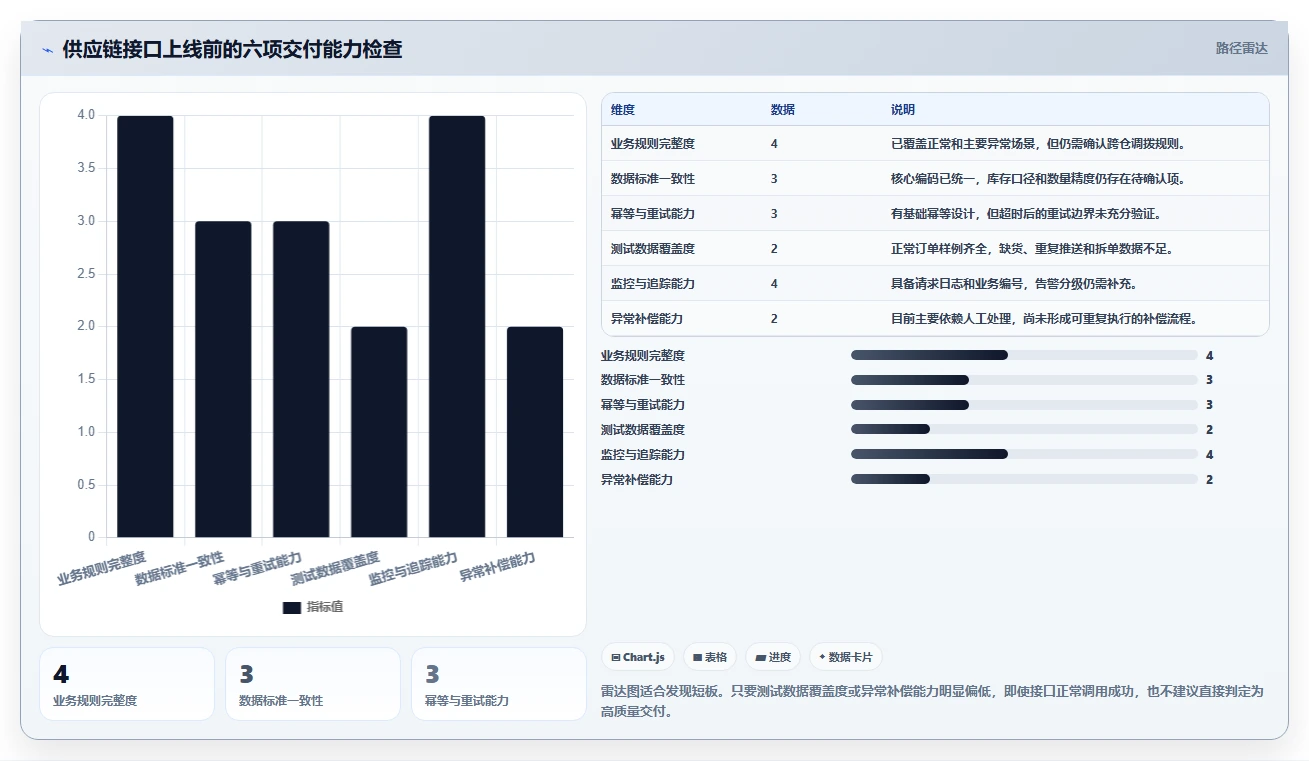Click the footer note starting 雷达图适合发现短板

pos(932,701)
